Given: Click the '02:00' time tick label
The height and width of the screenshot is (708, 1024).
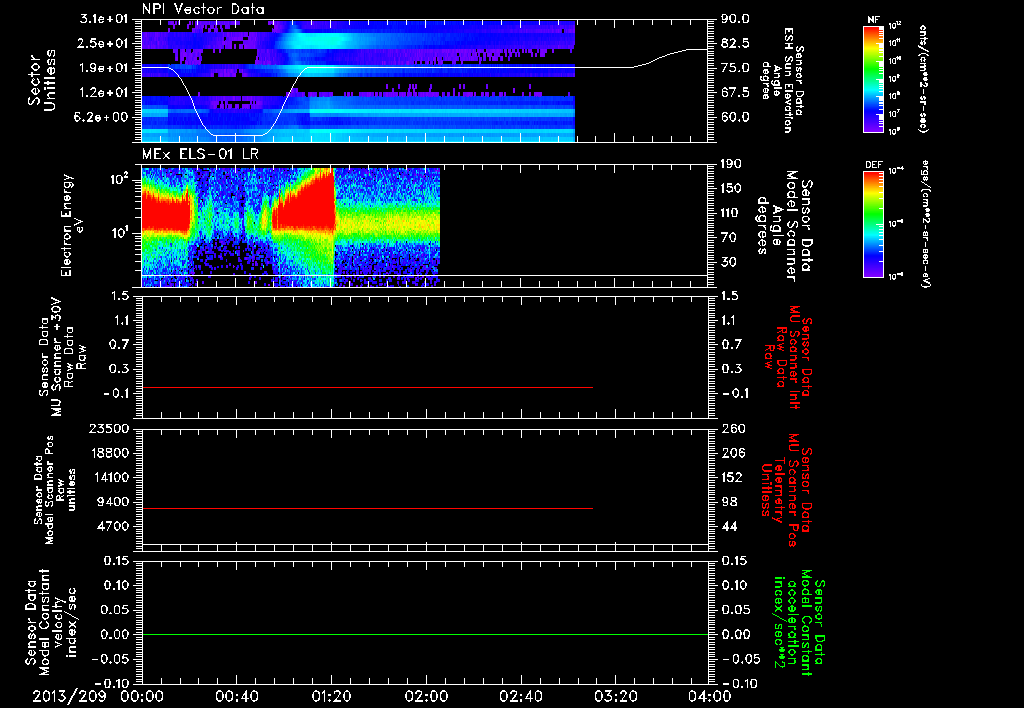Looking at the screenshot, I should point(426,696).
